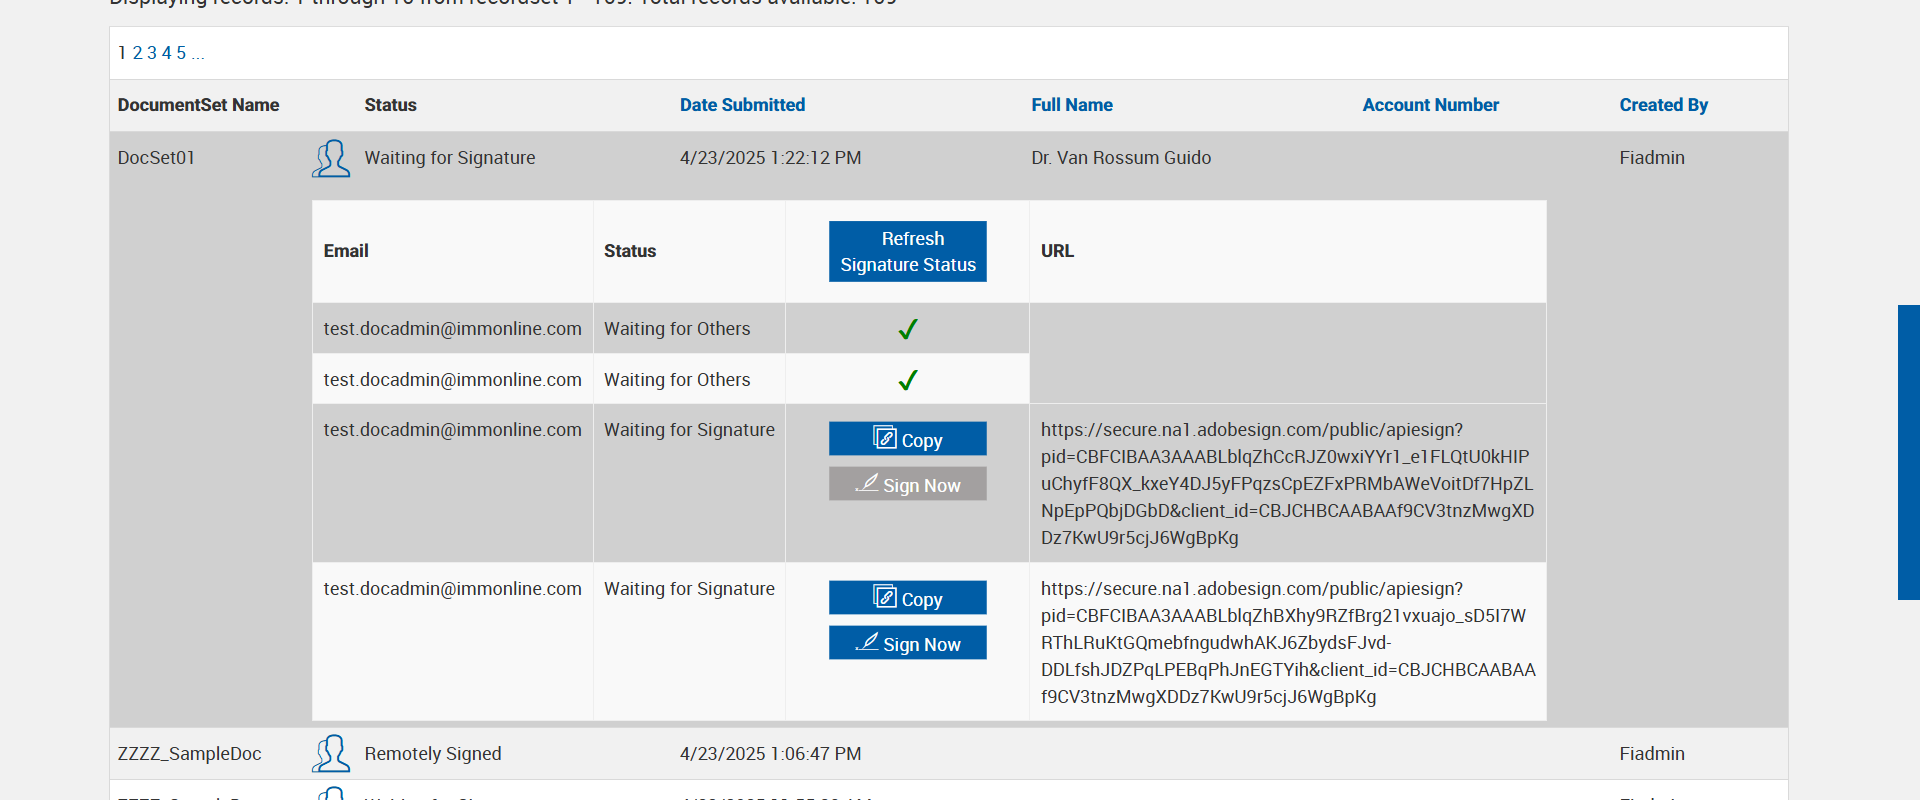The width and height of the screenshot is (1920, 800).
Task: Click the adobesign URL containing pid=CBFCIBAA3AAABLblqZhBXhy9
Action: click(x=1288, y=643)
